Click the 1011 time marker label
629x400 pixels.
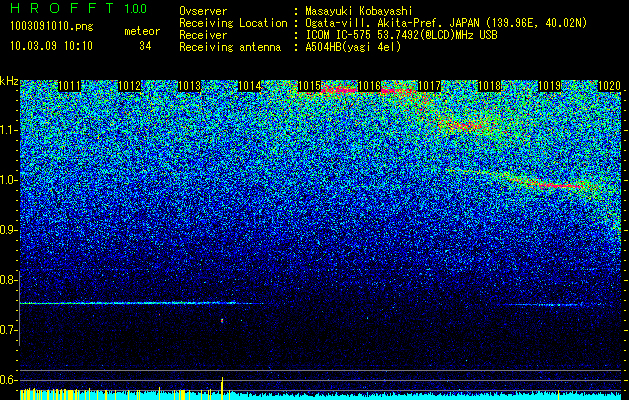(x=69, y=86)
